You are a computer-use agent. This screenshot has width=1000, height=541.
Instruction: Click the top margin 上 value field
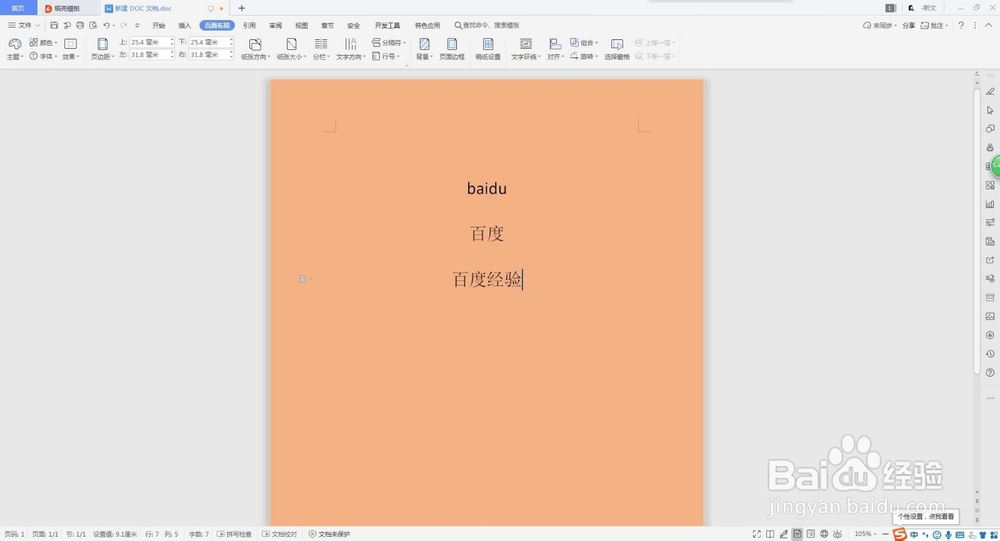[x=152, y=42]
